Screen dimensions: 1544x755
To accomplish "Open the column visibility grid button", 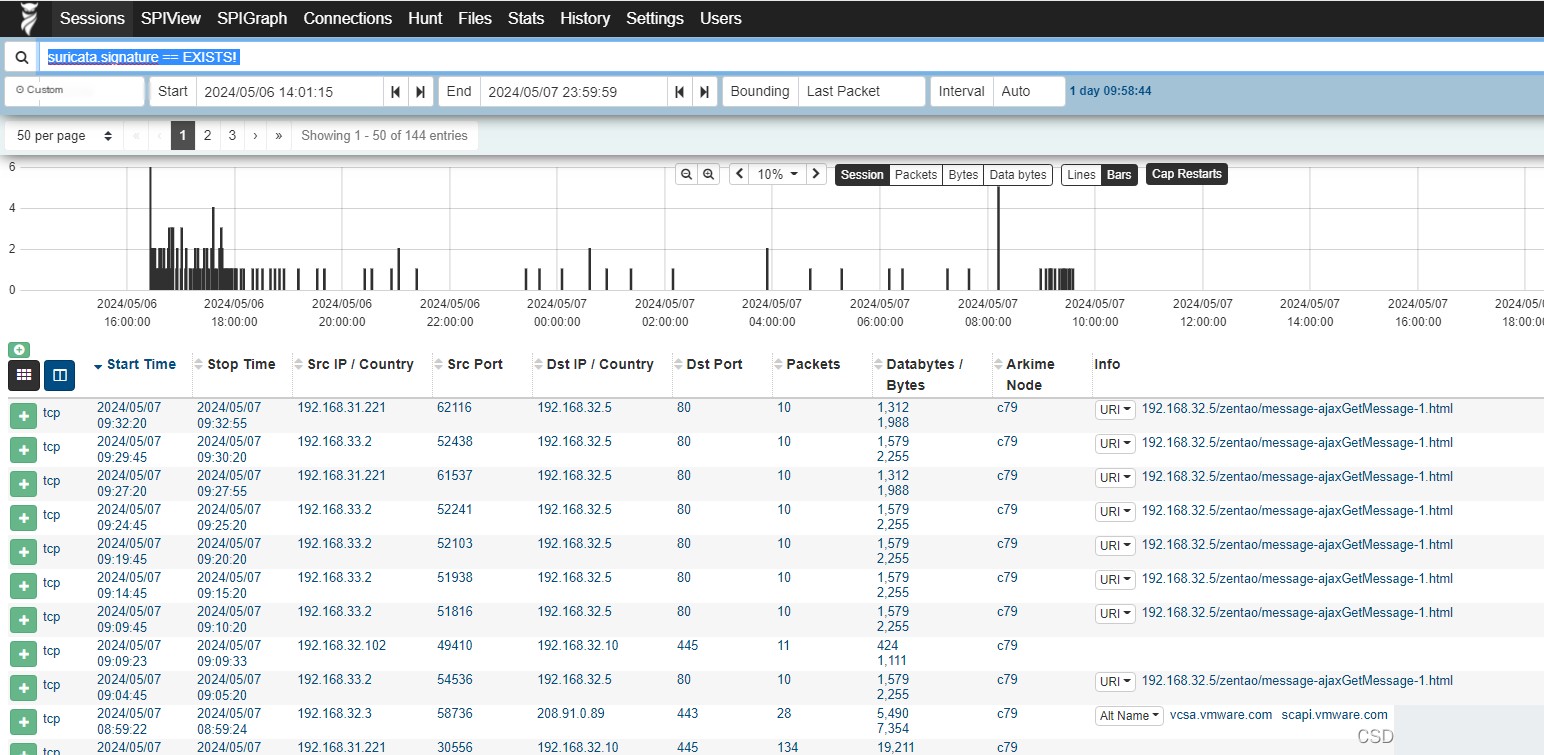I will click(24, 375).
